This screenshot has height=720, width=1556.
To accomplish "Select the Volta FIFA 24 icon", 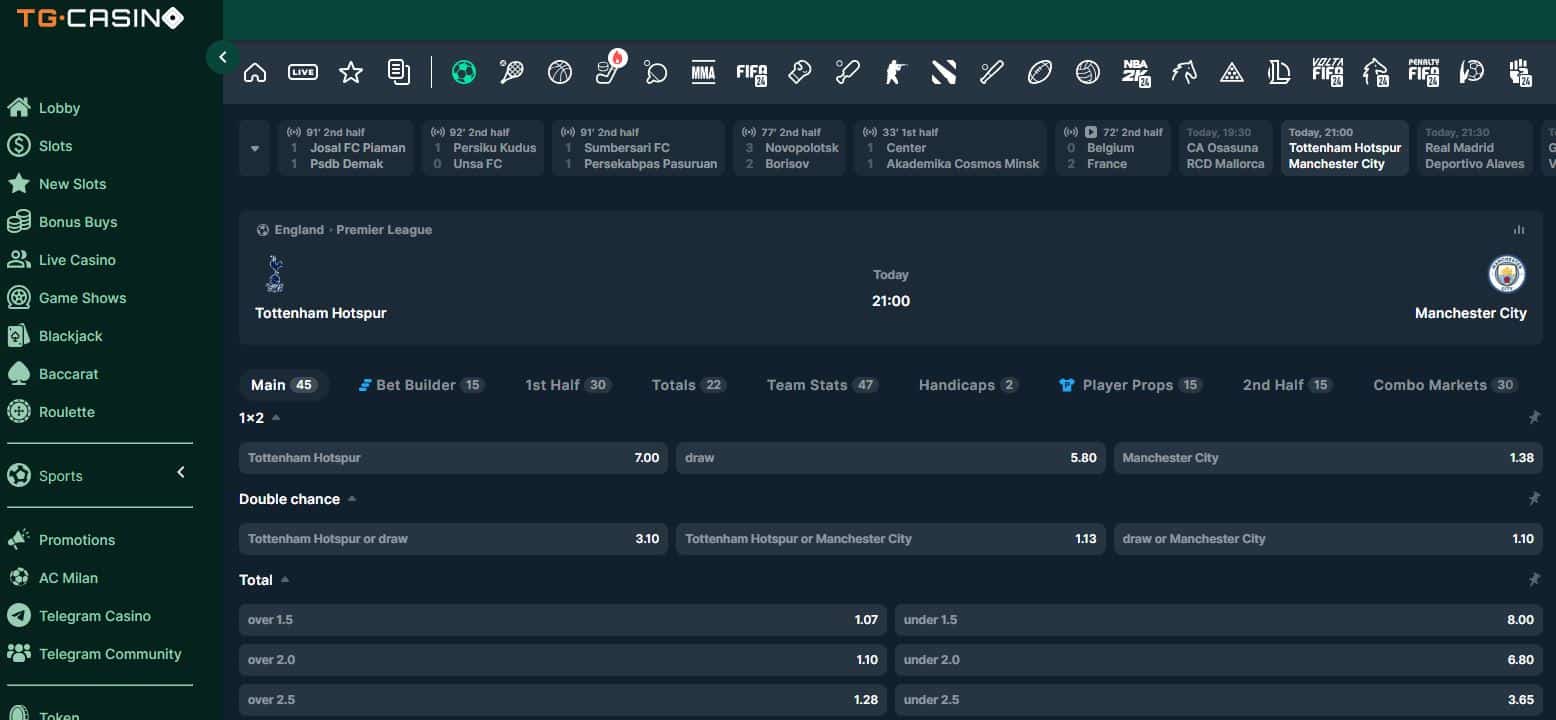I will pos(1328,72).
